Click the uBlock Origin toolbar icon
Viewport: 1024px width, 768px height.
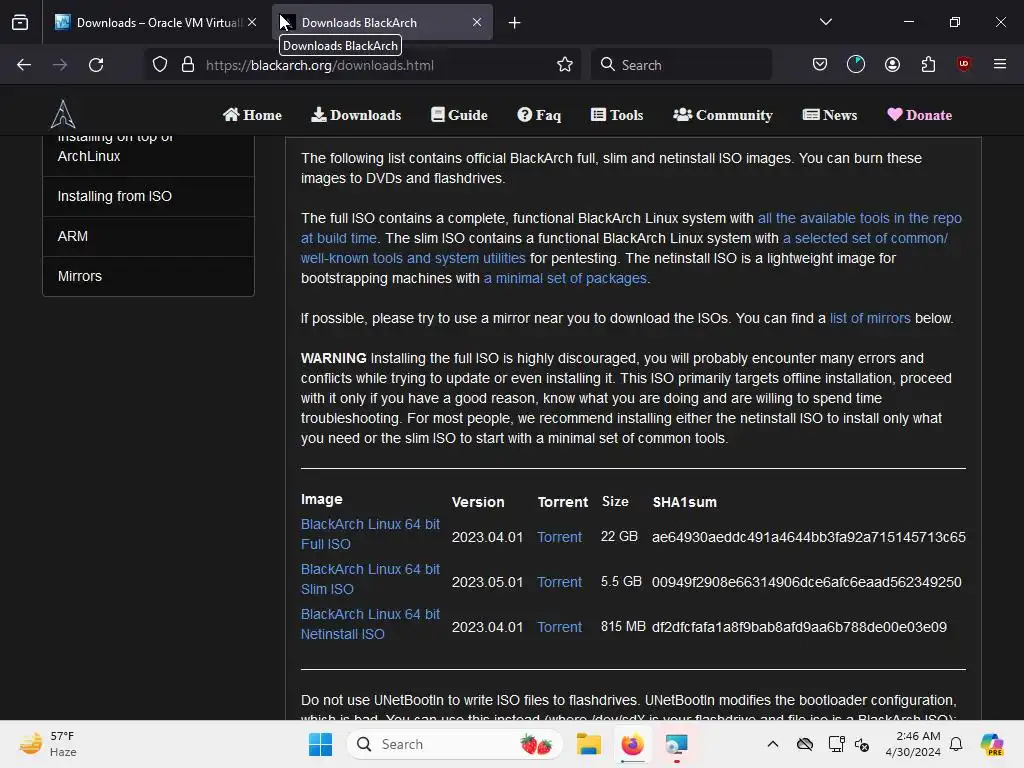point(964,65)
